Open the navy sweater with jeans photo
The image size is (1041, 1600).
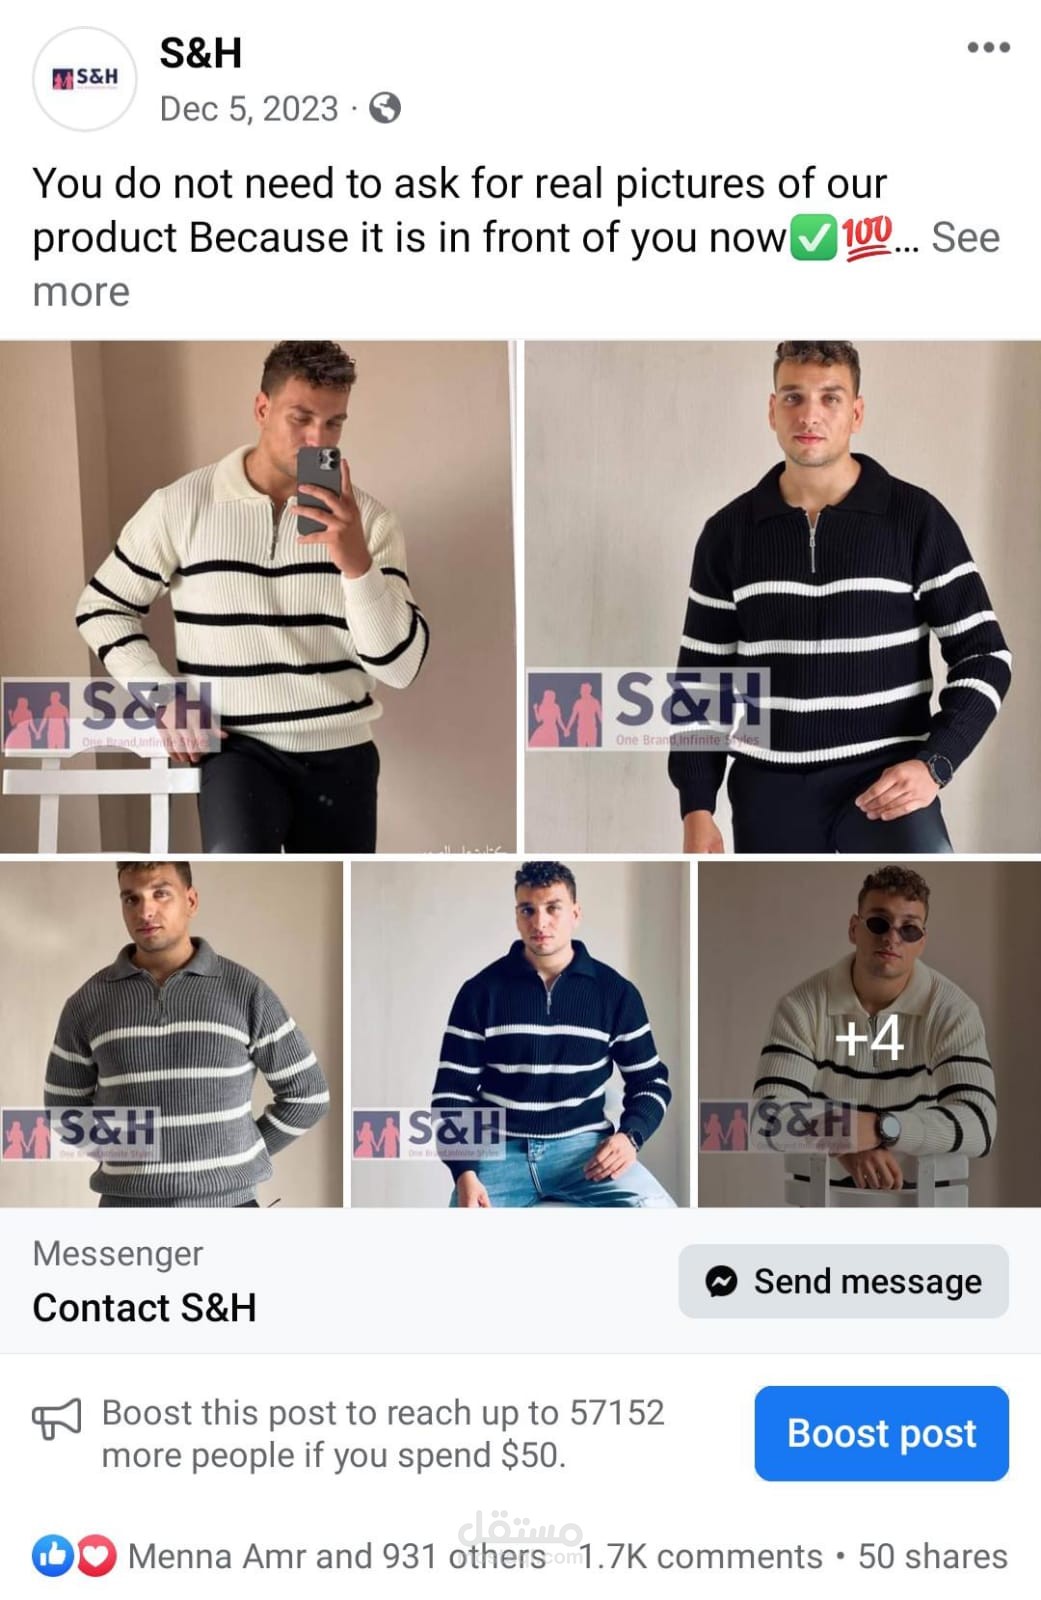click(520, 1034)
